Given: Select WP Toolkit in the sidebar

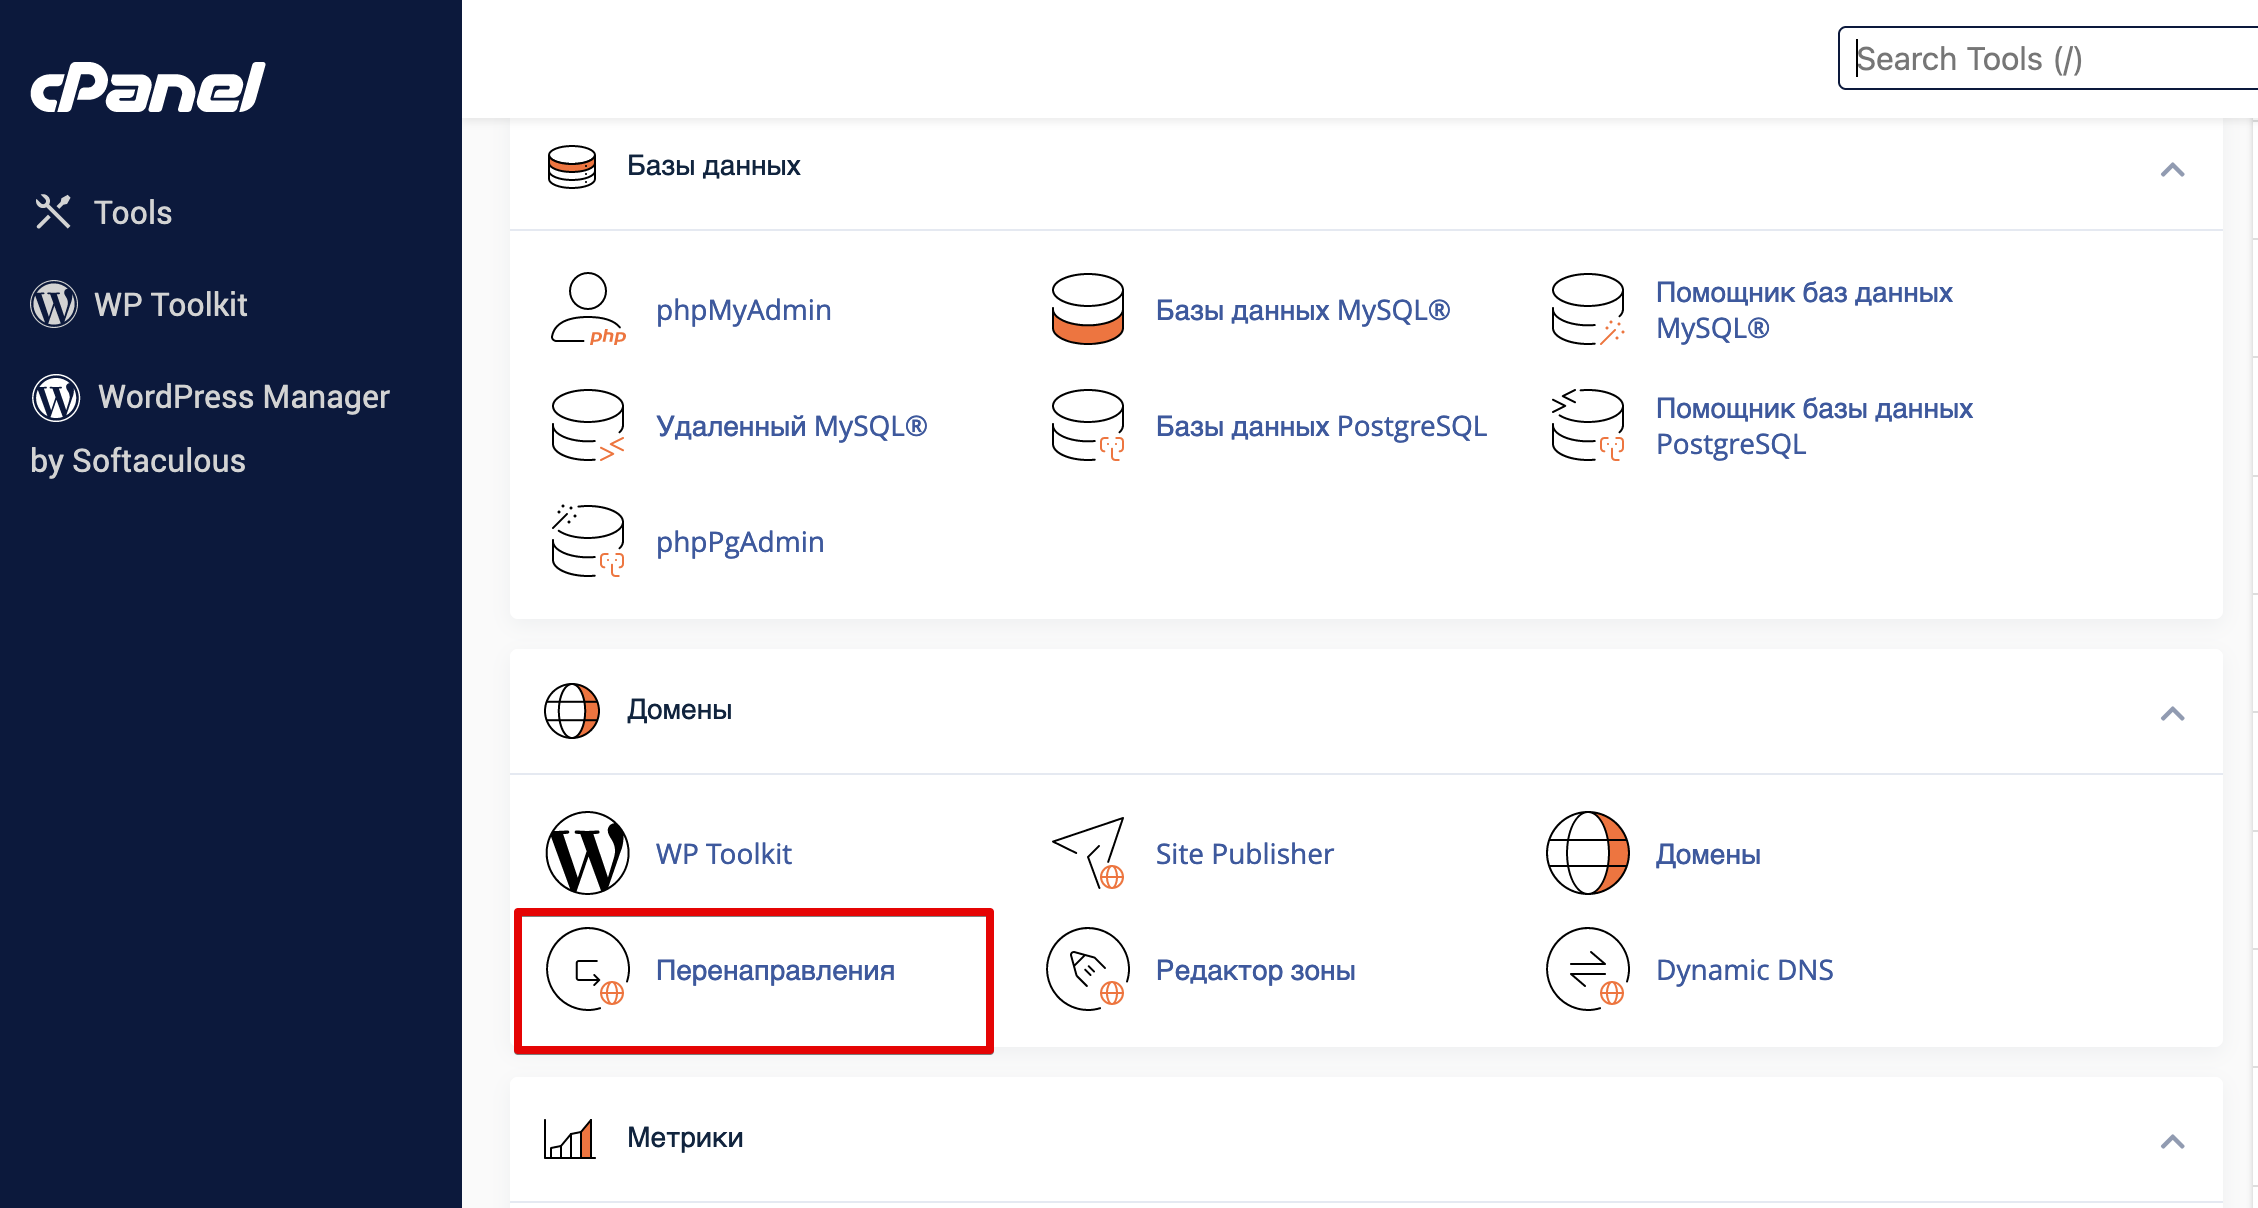Looking at the screenshot, I should pyautogui.click(x=170, y=304).
